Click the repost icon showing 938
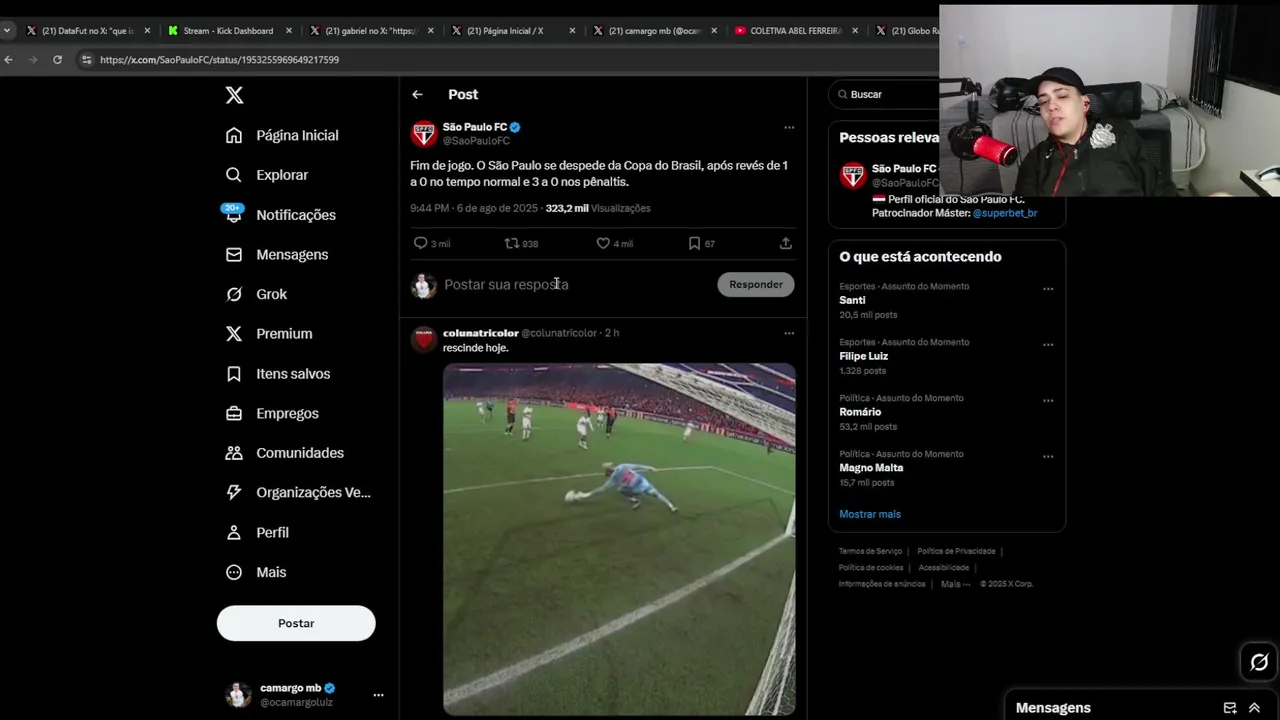Viewport: 1280px width, 720px height. click(511, 243)
